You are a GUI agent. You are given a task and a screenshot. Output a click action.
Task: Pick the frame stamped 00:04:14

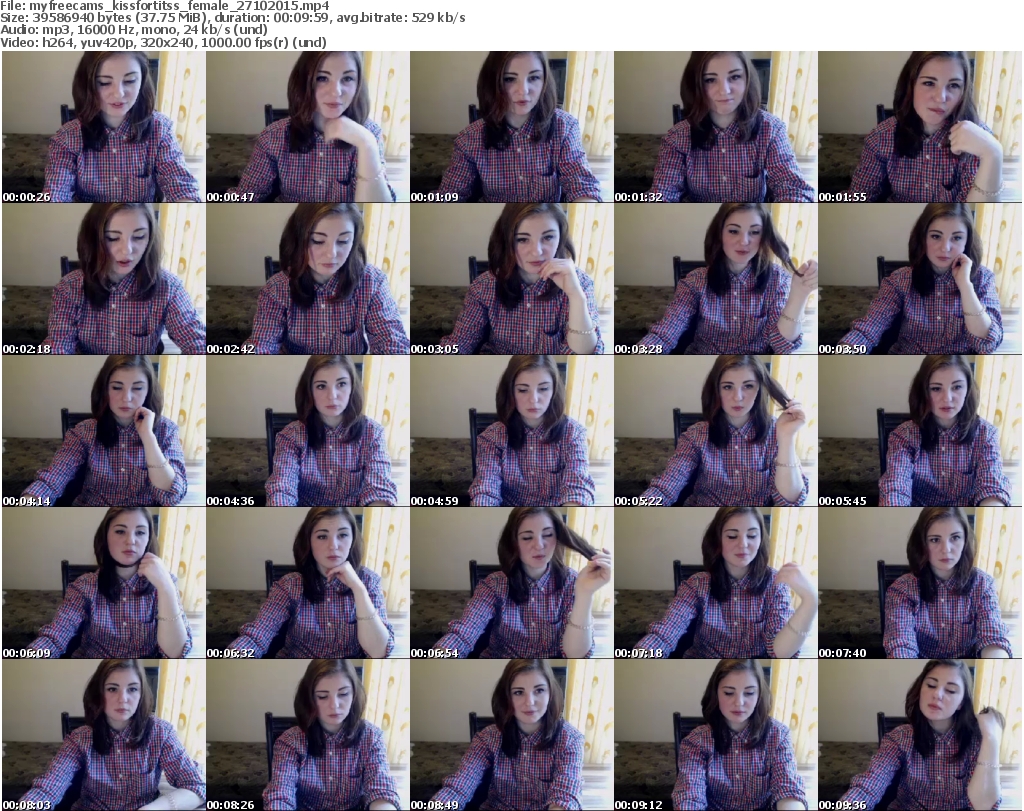pyautogui.click(x=104, y=431)
